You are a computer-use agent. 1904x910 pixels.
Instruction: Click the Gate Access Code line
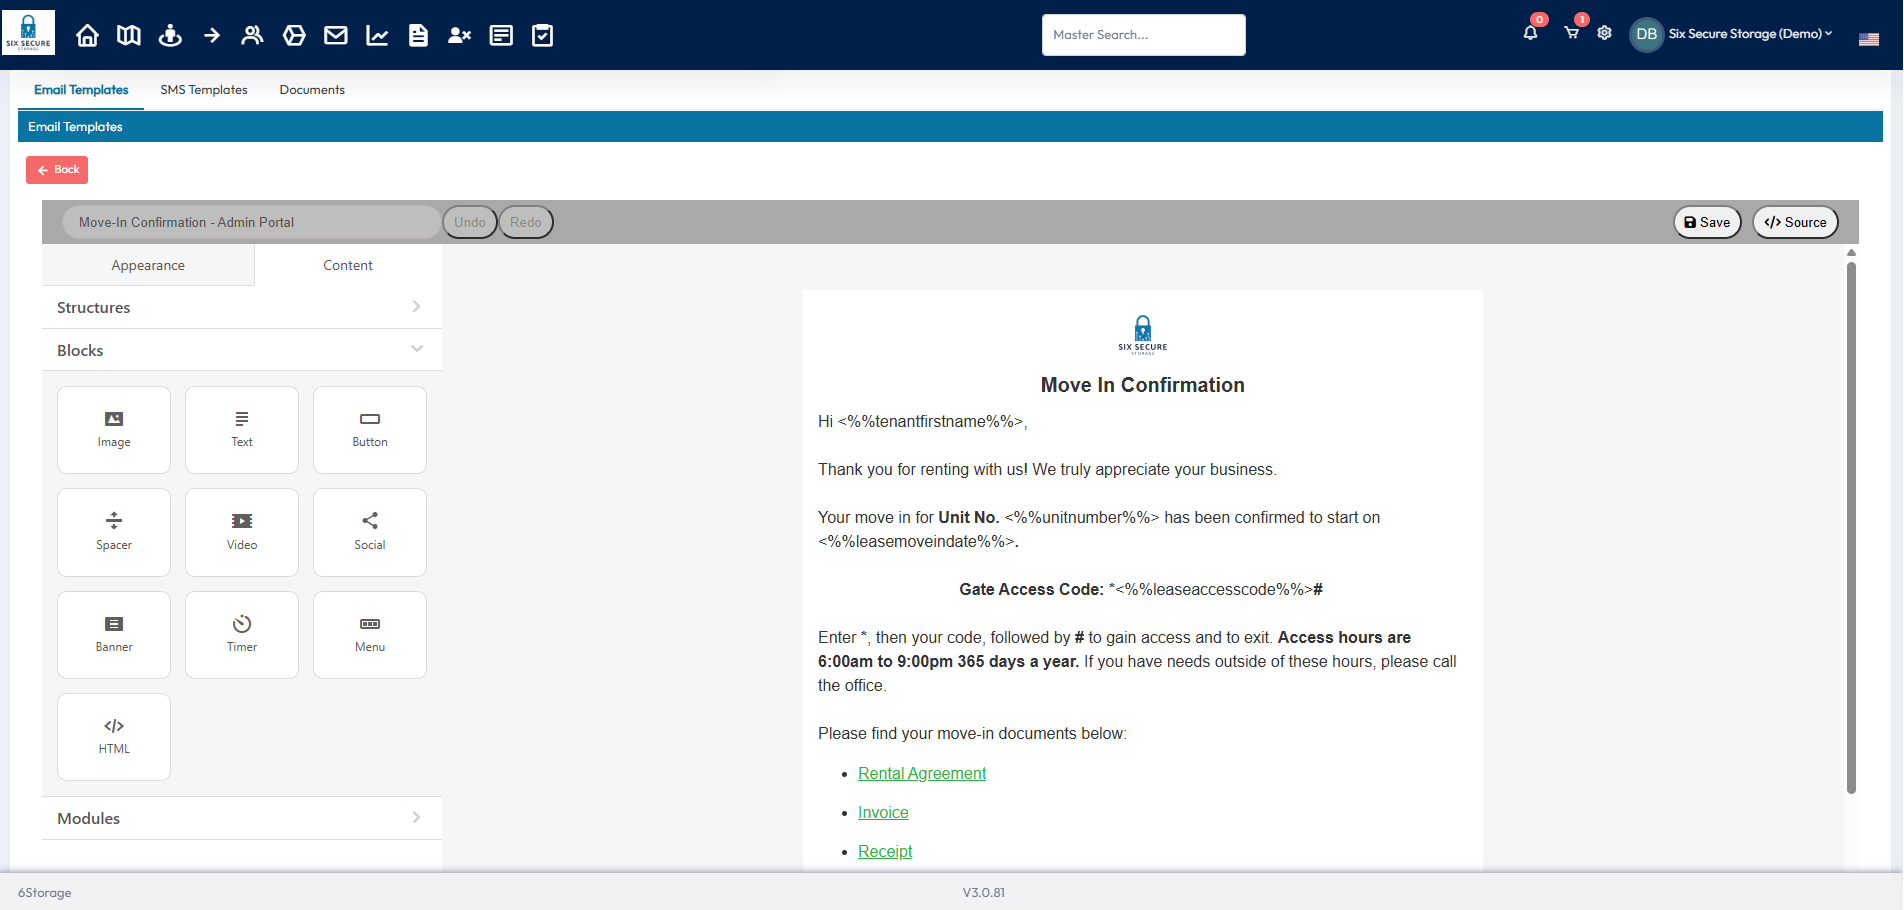pyautogui.click(x=1141, y=589)
